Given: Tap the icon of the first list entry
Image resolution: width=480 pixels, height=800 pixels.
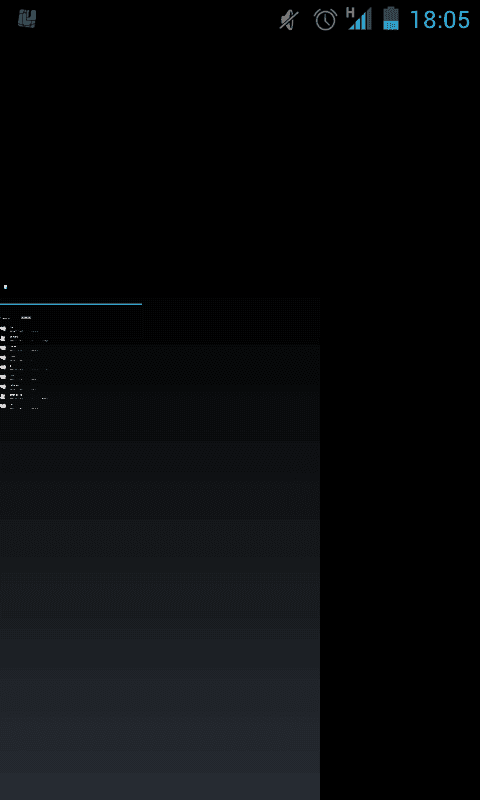Looking at the screenshot, I should coord(3,329).
